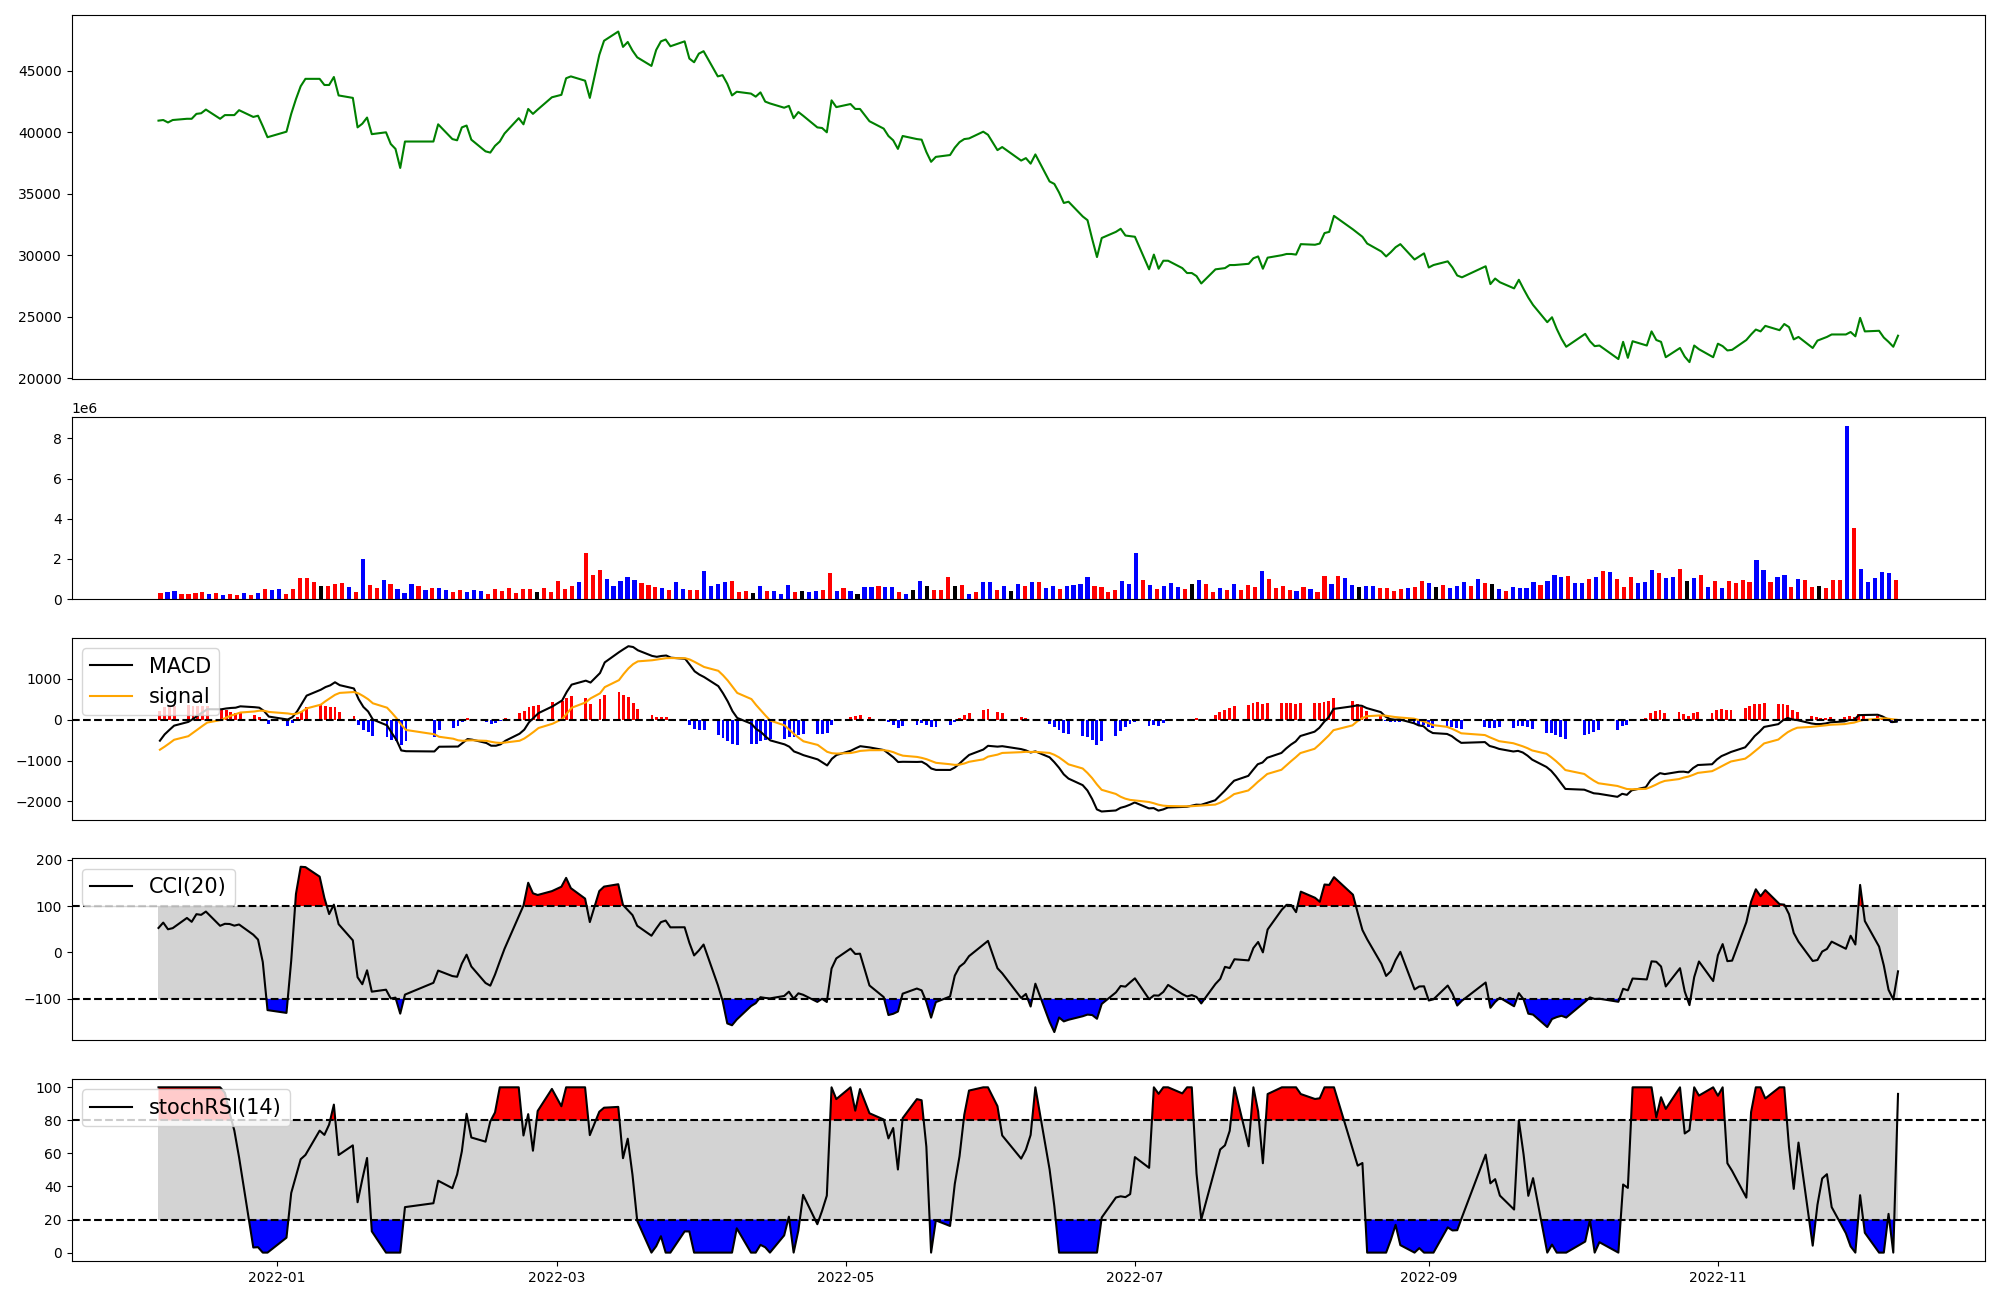
Task: Click the MACD legend entry
Action: [179, 666]
